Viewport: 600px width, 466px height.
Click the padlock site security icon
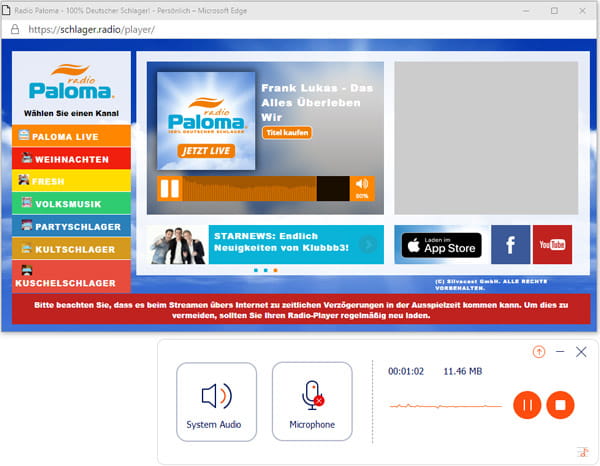[x=15, y=29]
